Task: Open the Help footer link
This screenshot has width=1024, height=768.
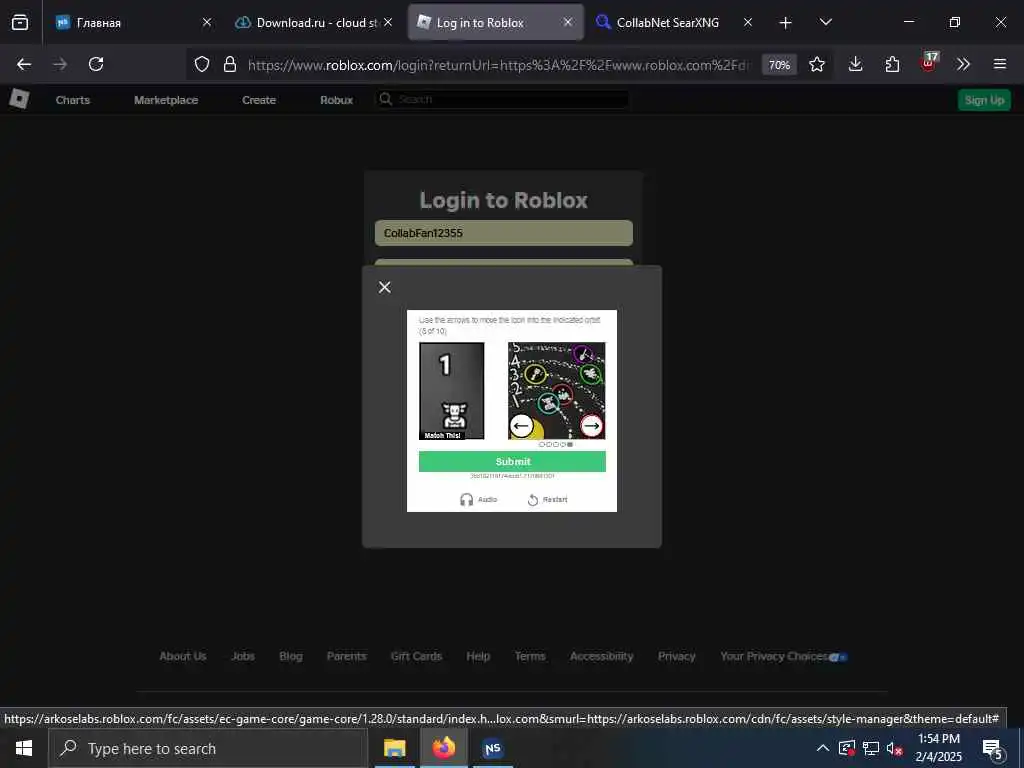Action: [478, 656]
